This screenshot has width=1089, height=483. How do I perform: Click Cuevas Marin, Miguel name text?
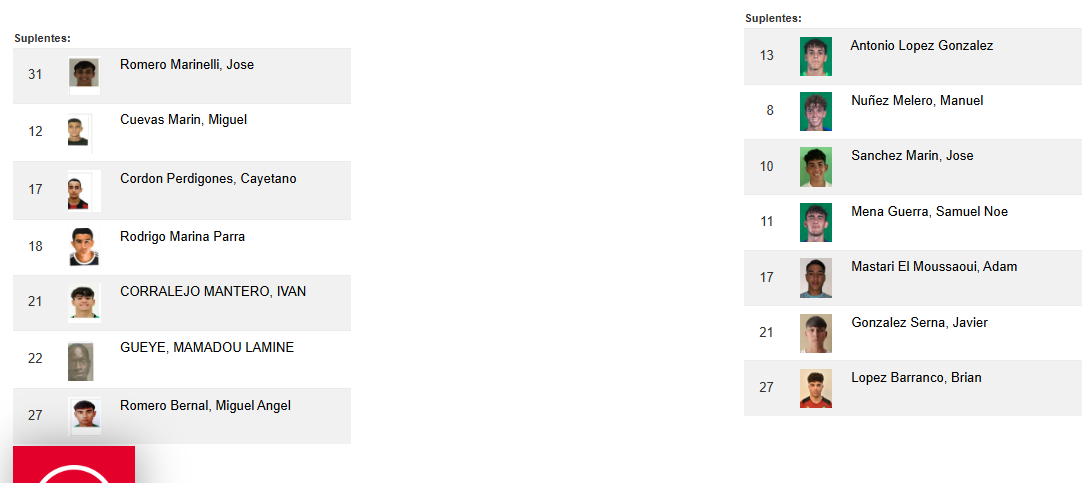pos(183,120)
